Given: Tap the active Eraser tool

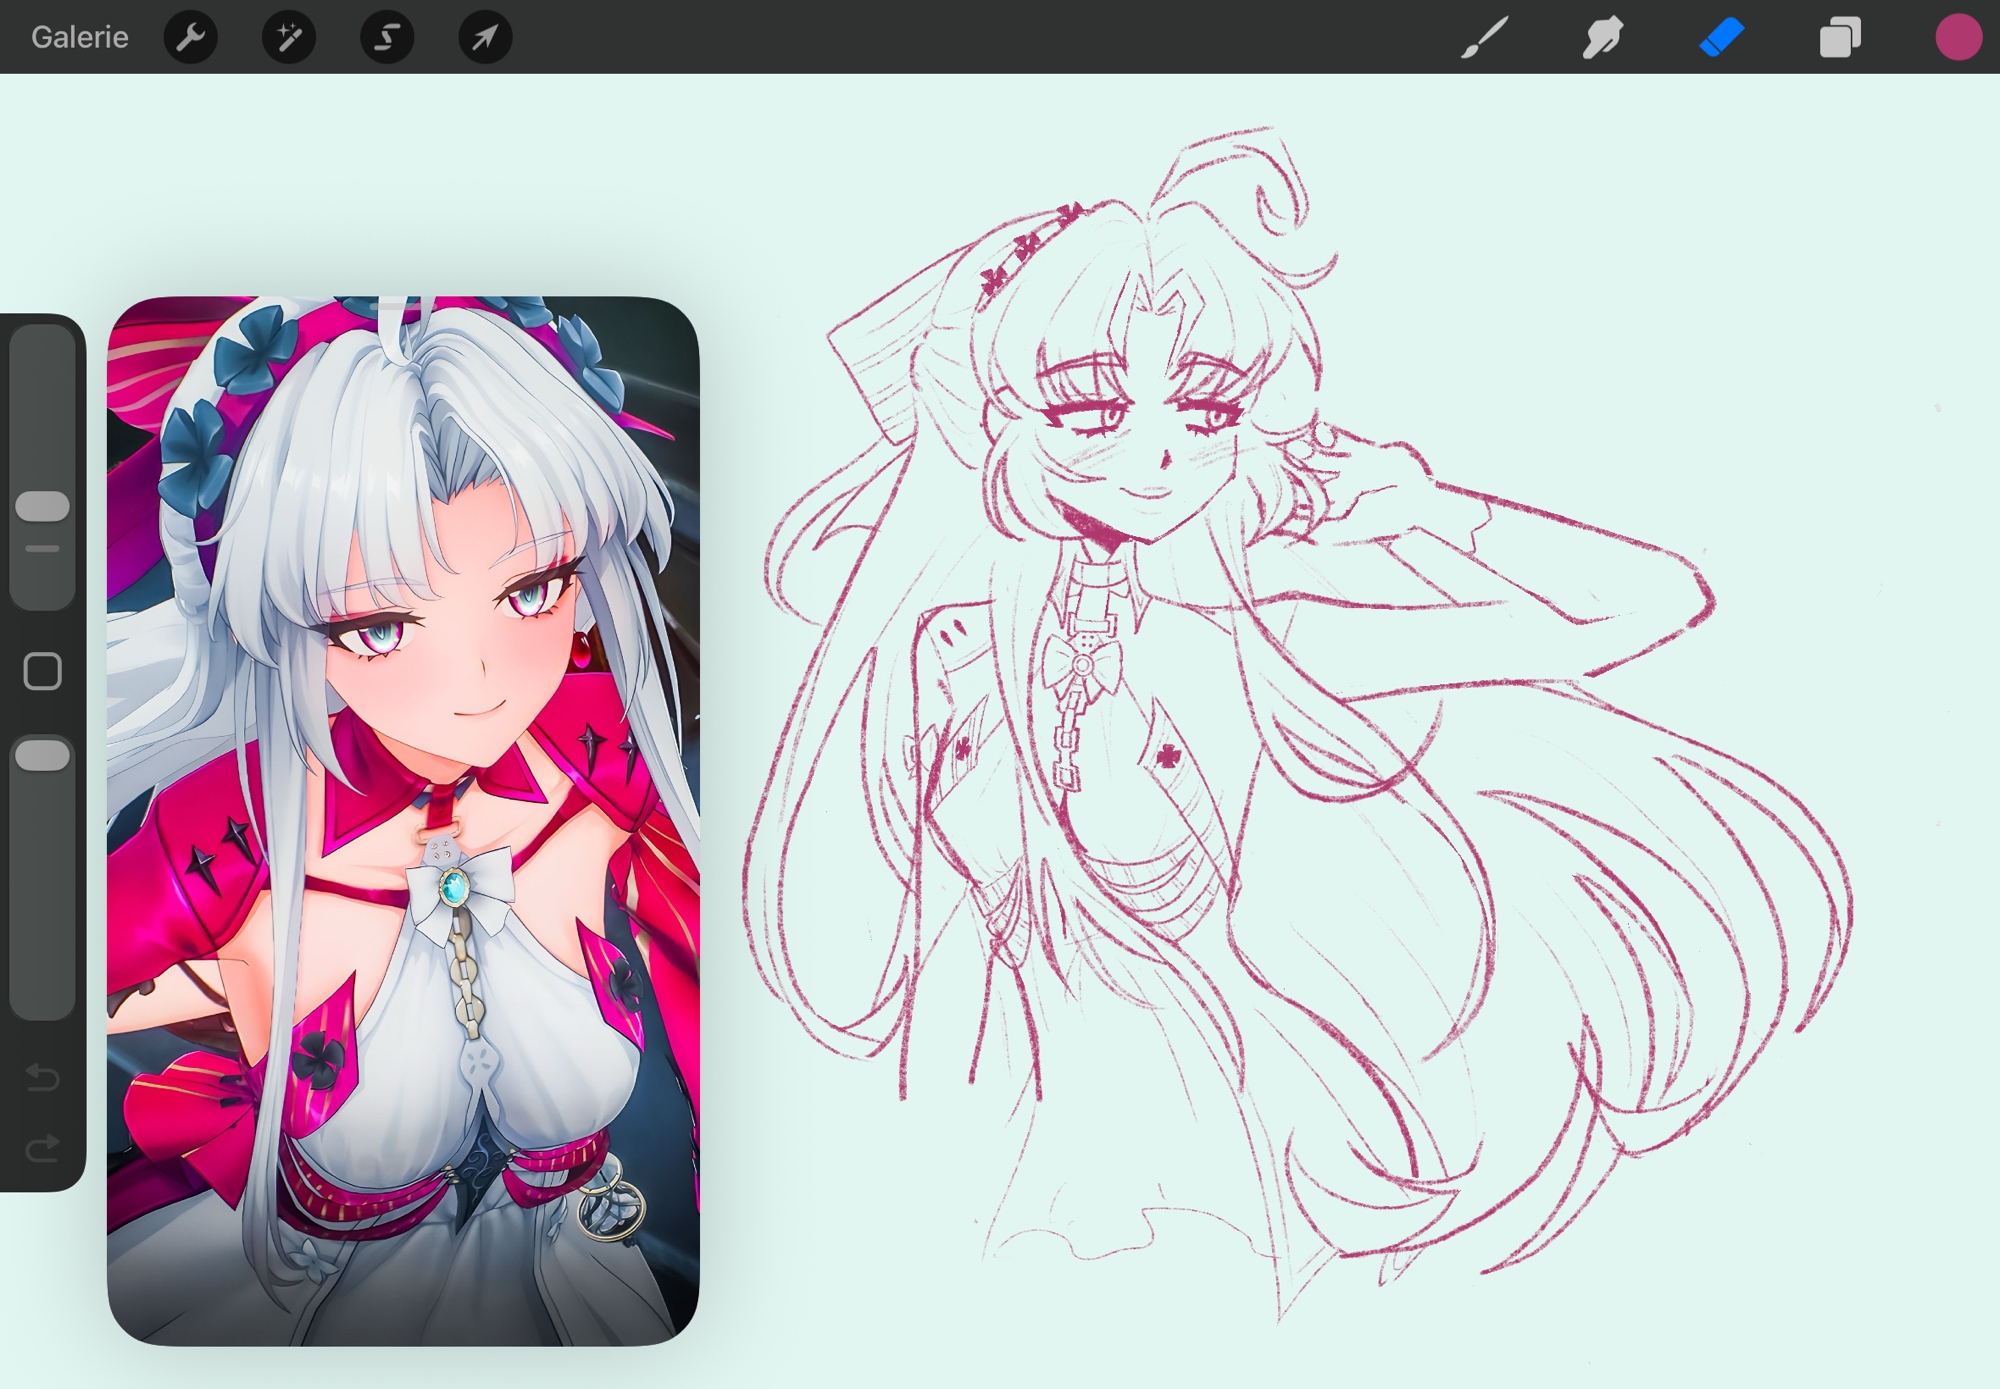Looking at the screenshot, I should [1721, 37].
